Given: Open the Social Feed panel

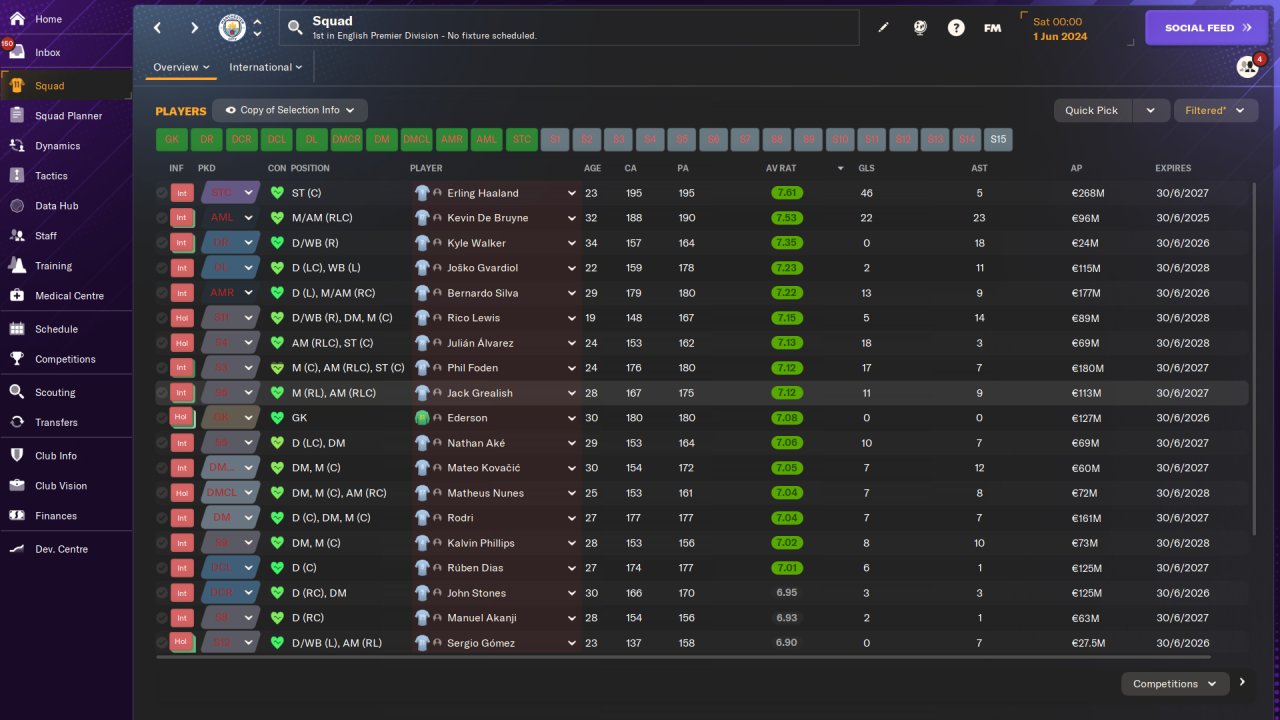Looking at the screenshot, I should tap(1208, 28).
